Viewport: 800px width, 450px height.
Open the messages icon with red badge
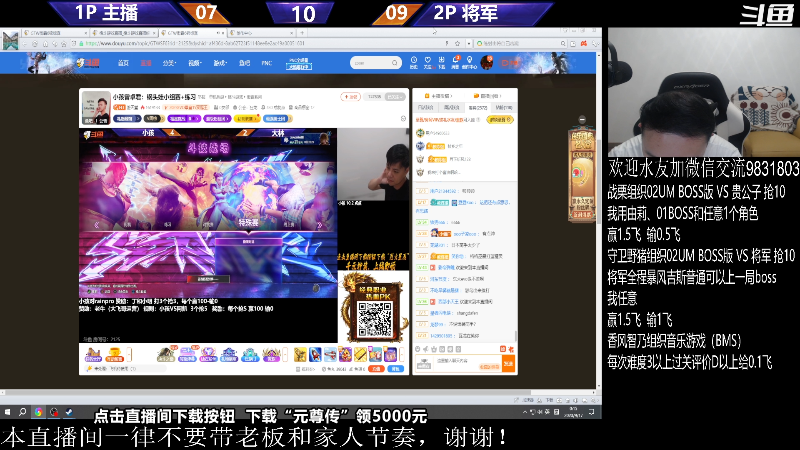pos(456,62)
